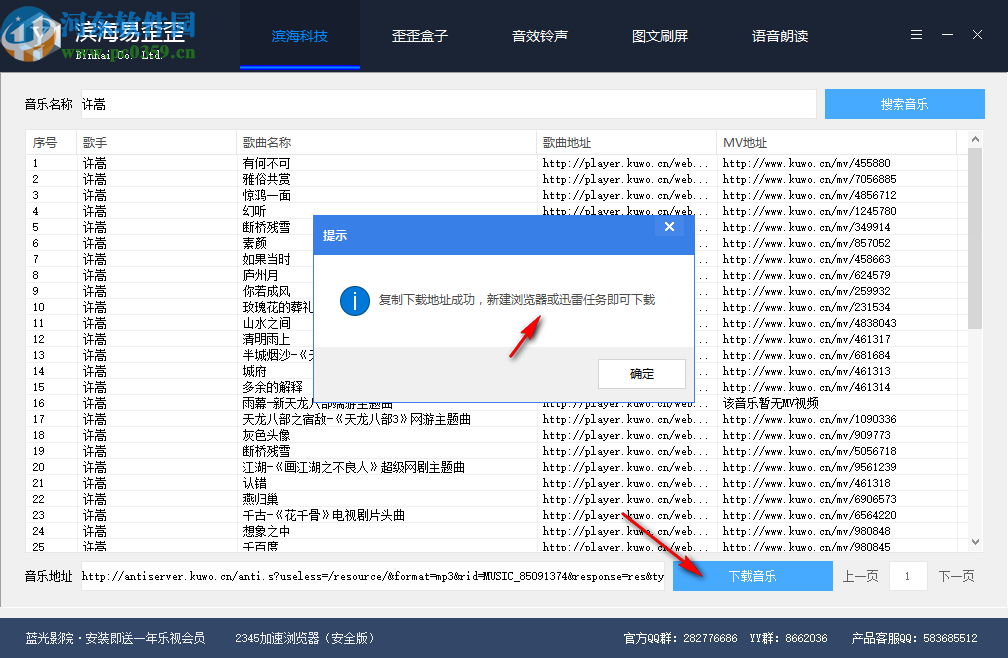
Task: Click the 搜索音乐 button
Action: pyautogui.click(x=904, y=104)
